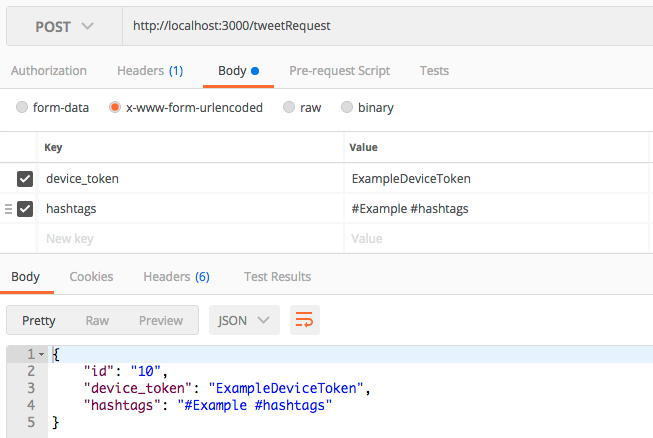653x438 pixels.
Task: Click the drag handle beside hashtags row
Action: (x=8, y=209)
